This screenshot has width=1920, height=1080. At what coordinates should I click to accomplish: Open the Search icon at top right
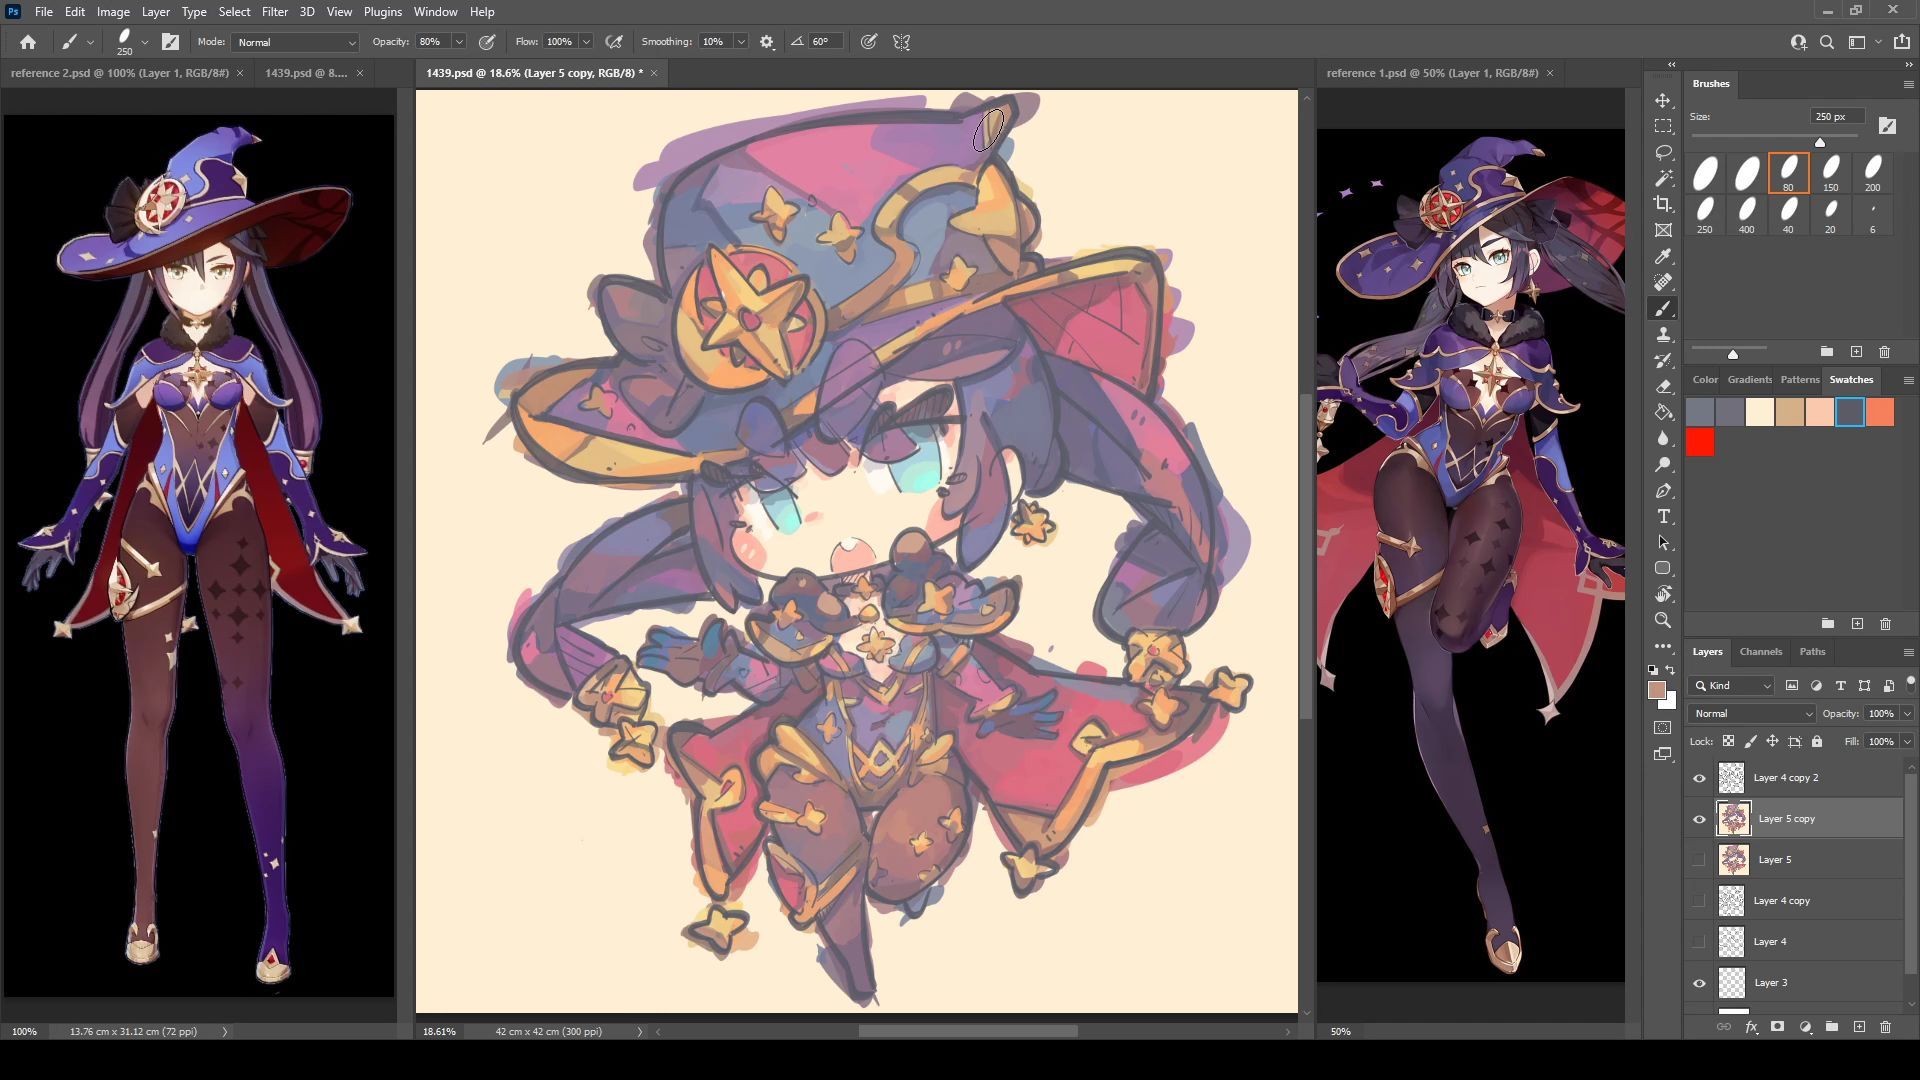(x=1827, y=42)
